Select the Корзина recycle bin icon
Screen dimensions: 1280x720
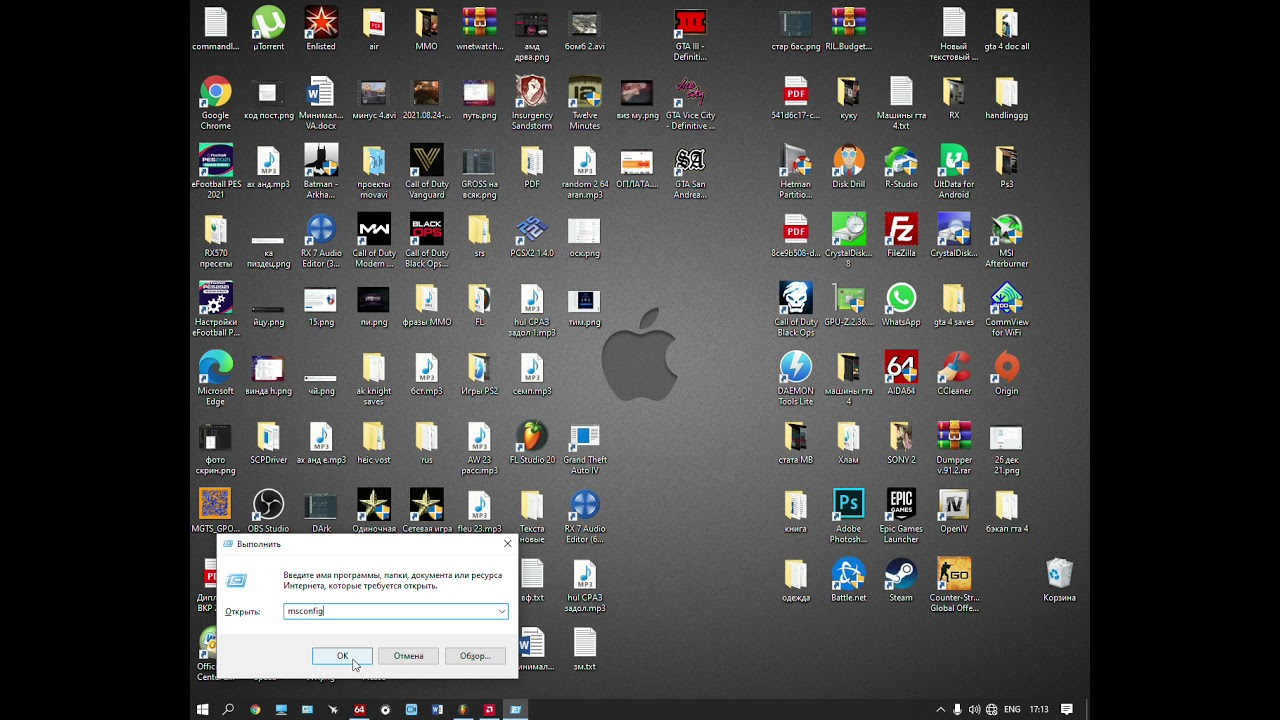click(1059, 581)
